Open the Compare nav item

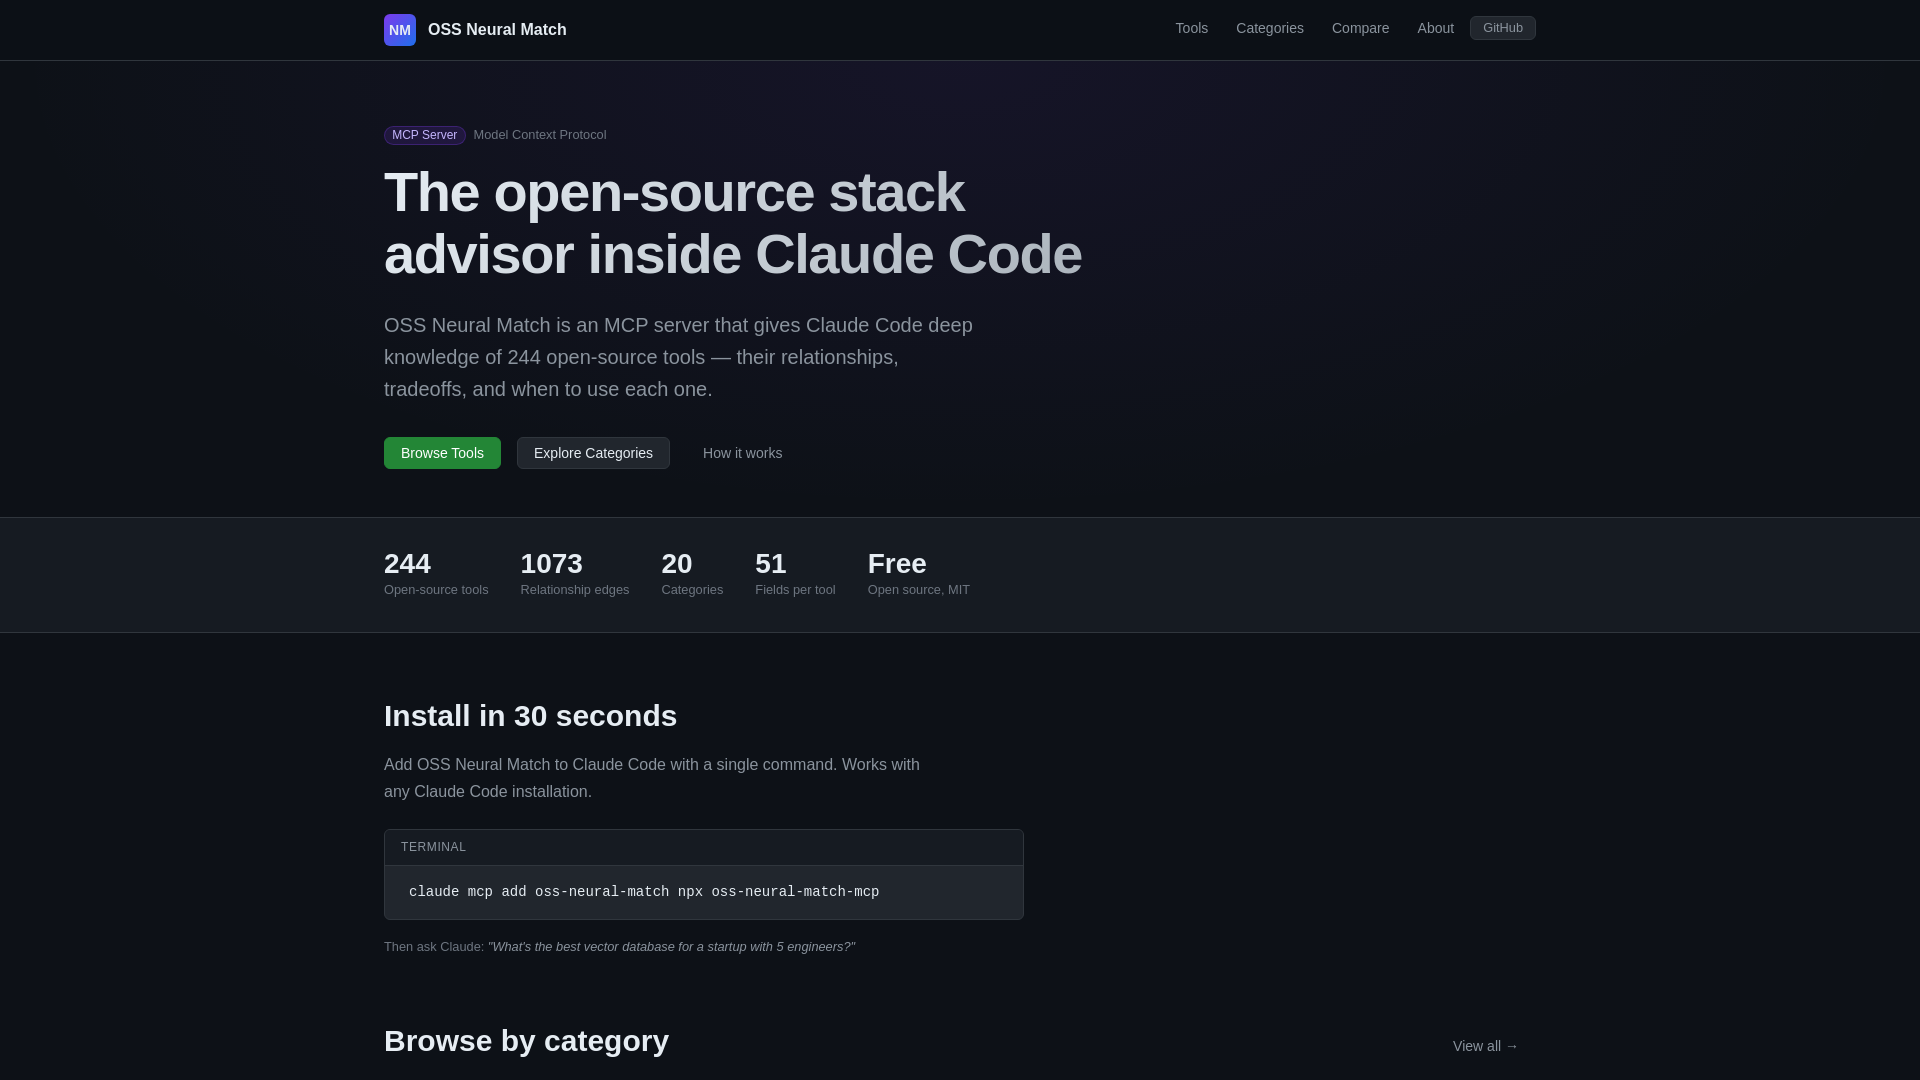(x=1360, y=28)
